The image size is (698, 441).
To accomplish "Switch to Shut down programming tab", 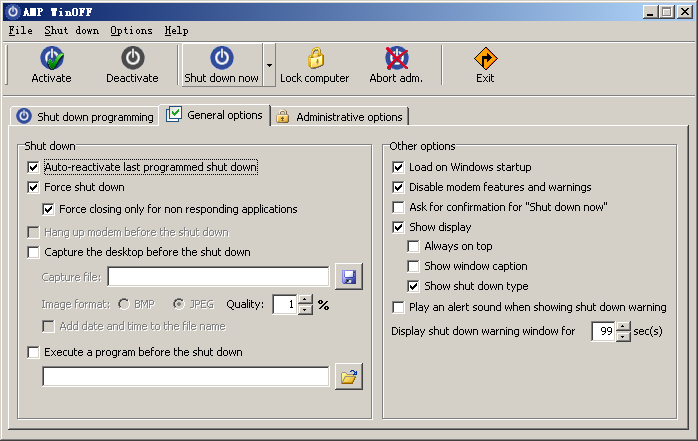I will [x=85, y=117].
